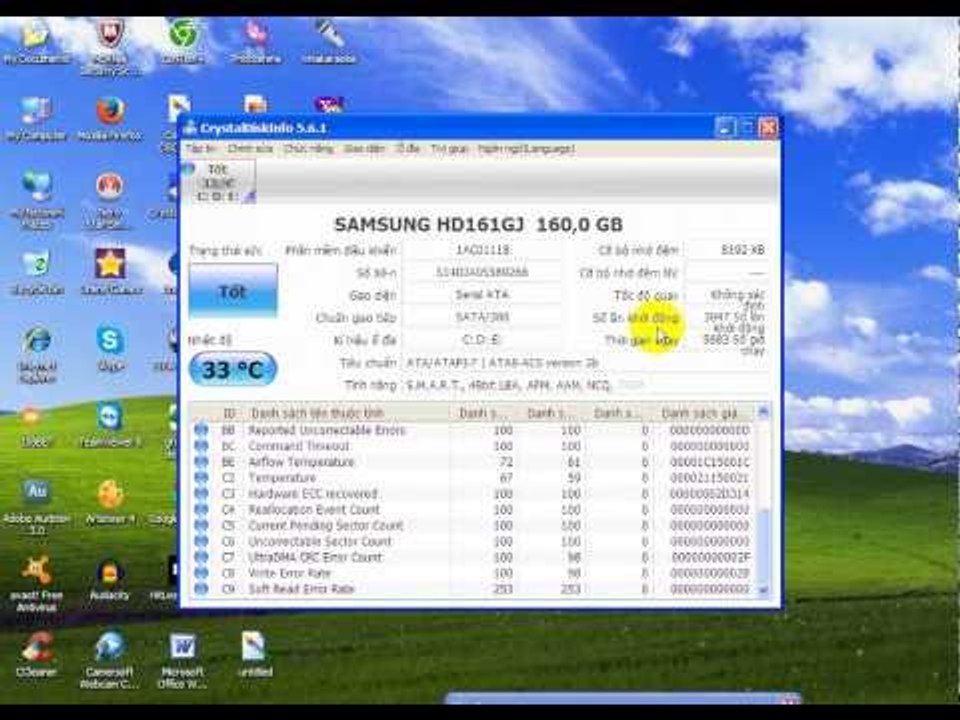Click the status icon for Temperature attribute

[201, 478]
